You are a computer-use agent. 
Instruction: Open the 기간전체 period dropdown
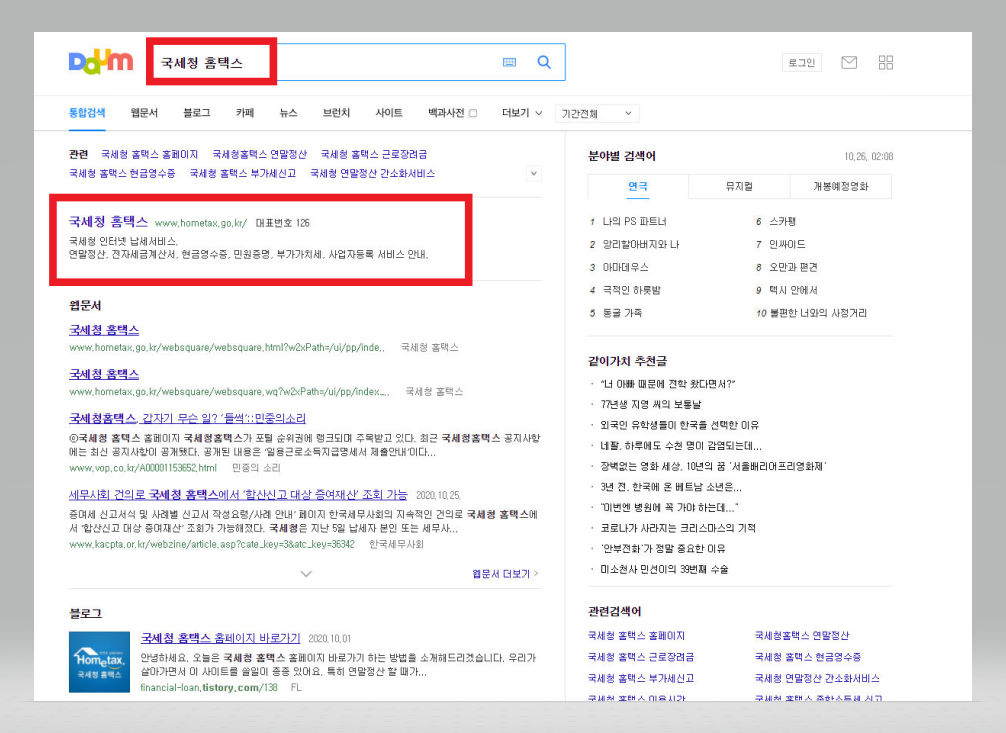597,114
